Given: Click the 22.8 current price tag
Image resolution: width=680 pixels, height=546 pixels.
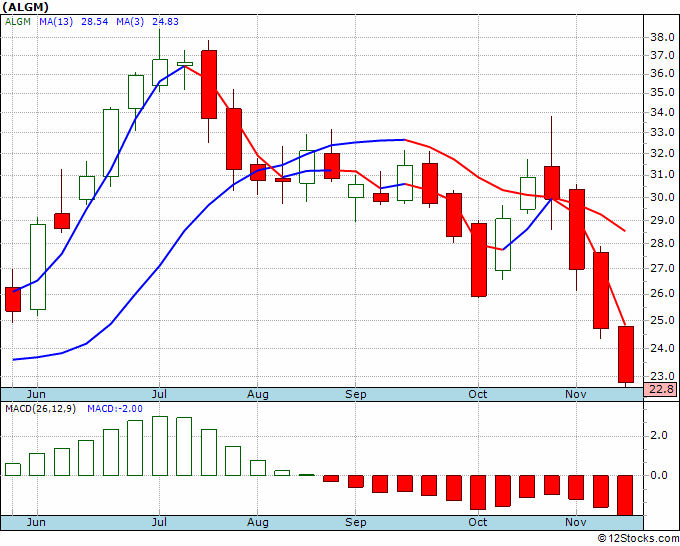Looking at the screenshot, I should tap(661, 389).
